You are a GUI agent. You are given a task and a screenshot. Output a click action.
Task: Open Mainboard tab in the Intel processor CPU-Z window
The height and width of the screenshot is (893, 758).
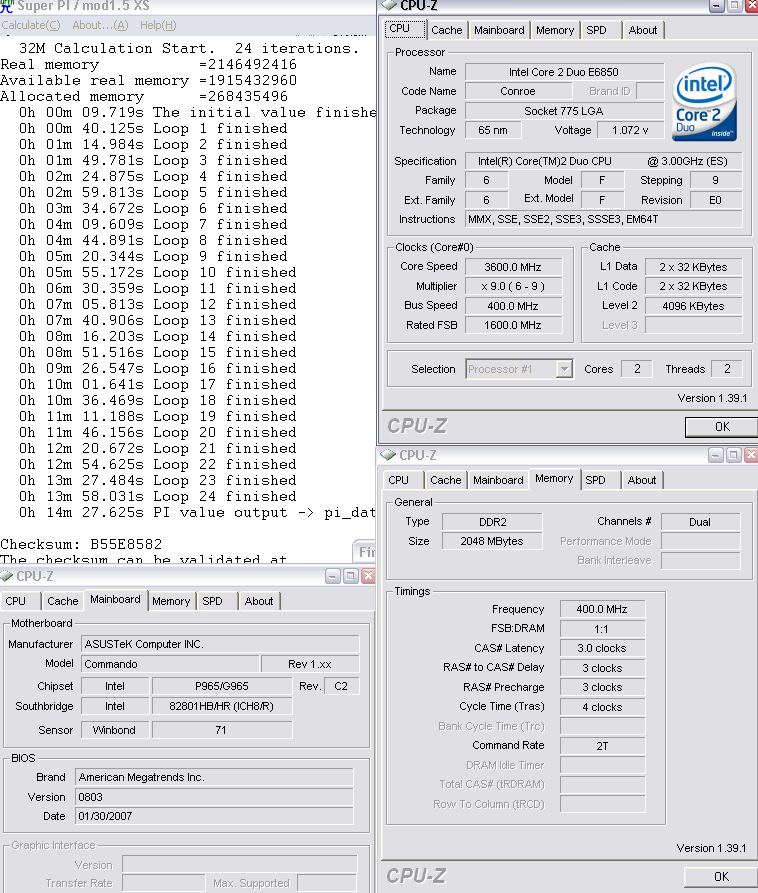[x=499, y=30]
